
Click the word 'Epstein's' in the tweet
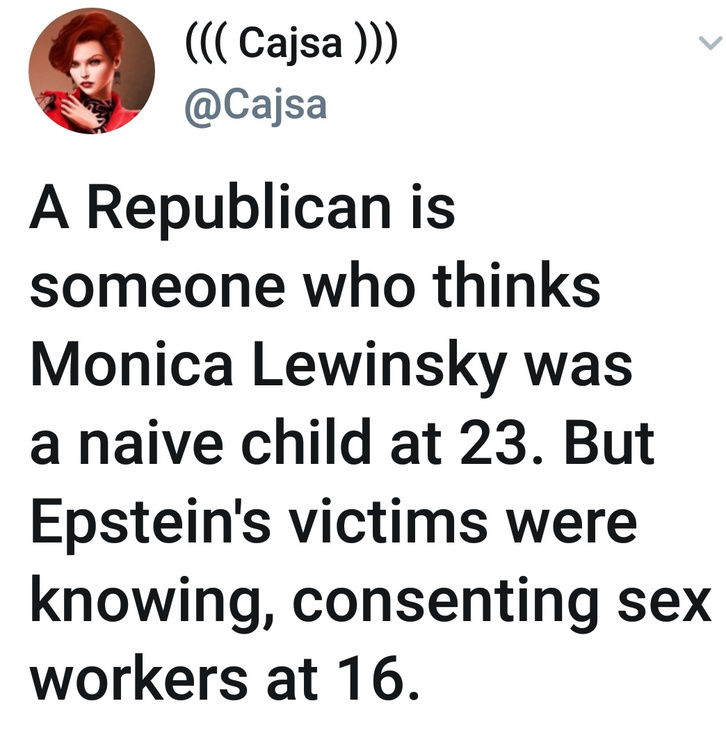click(151, 523)
